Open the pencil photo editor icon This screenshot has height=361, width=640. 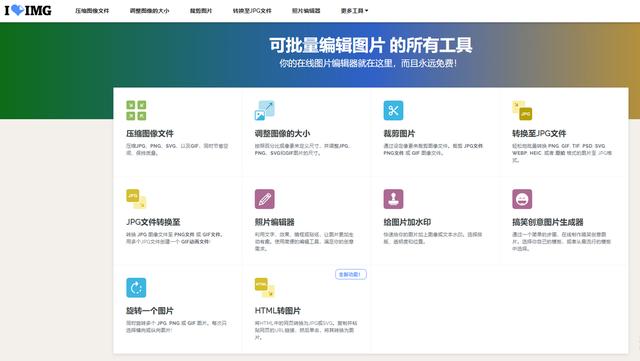click(264, 199)
